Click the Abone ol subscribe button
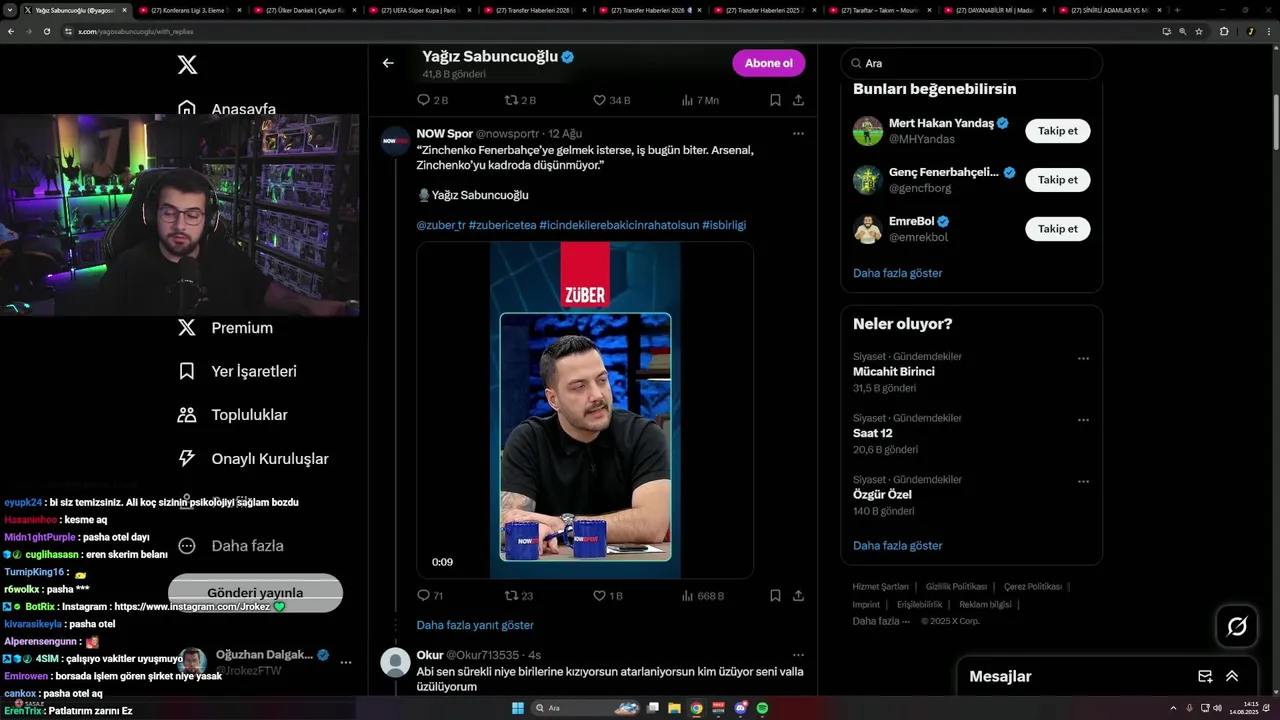The height and width of the screenshot is (720, 1280). (768, 63)
